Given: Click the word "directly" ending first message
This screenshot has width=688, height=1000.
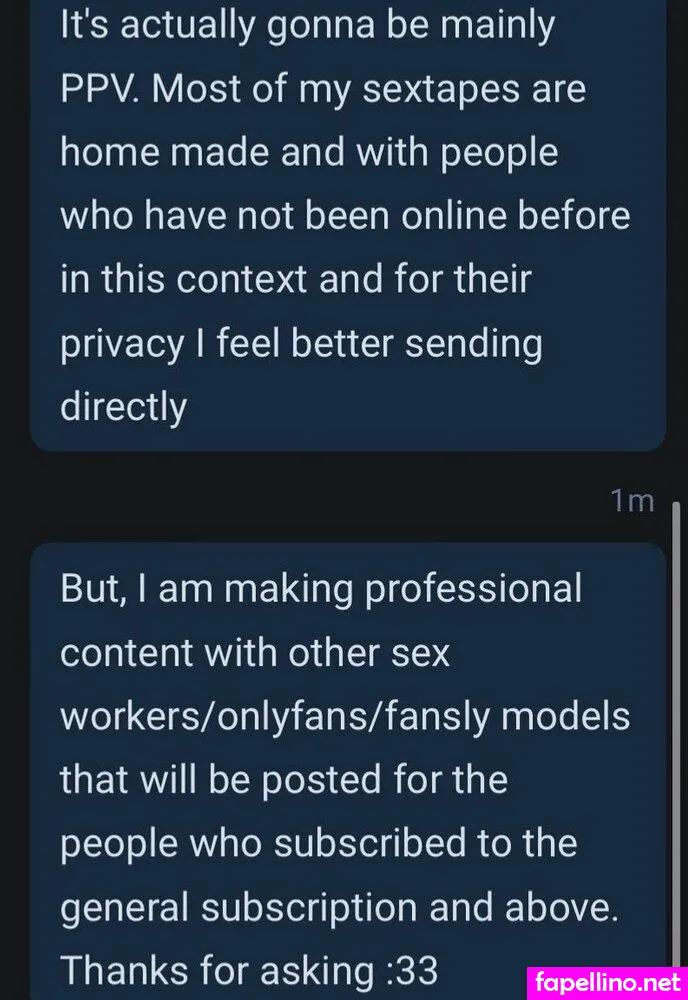Looking at the screenshot, I should [x=123, y=407].
